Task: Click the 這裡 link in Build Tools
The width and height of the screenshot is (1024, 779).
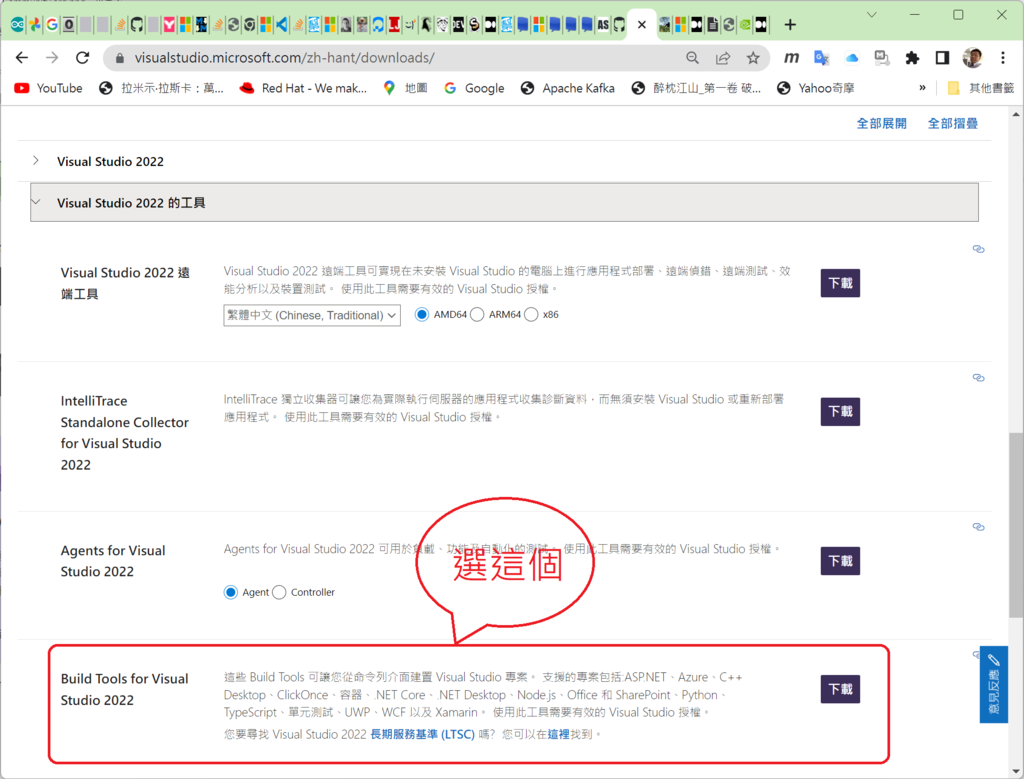Action: coord(558,735)
